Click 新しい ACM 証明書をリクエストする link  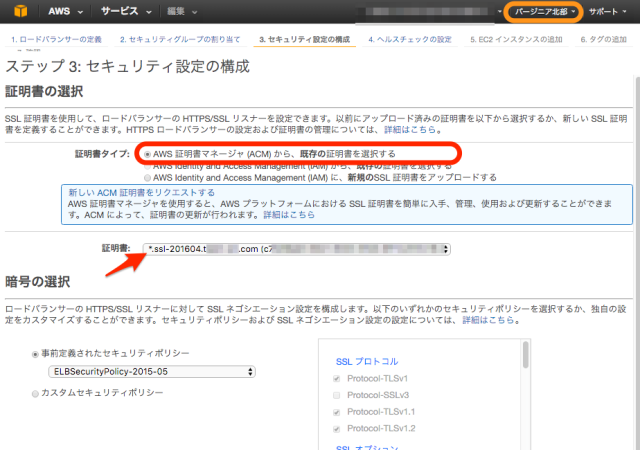point(141,192)
